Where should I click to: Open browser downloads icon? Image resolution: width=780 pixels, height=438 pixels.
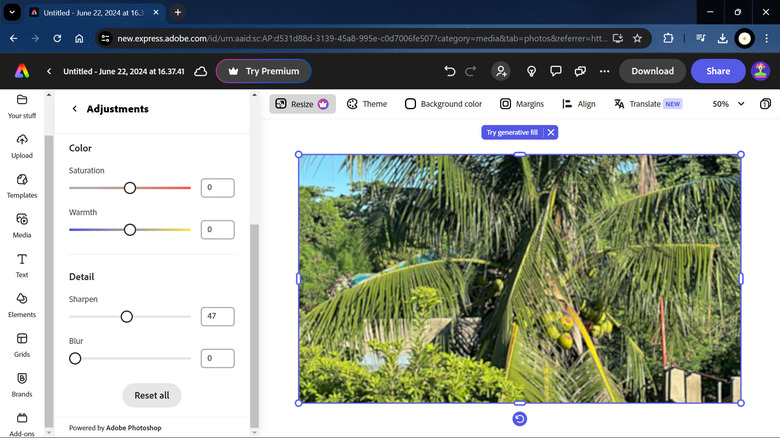722,38
